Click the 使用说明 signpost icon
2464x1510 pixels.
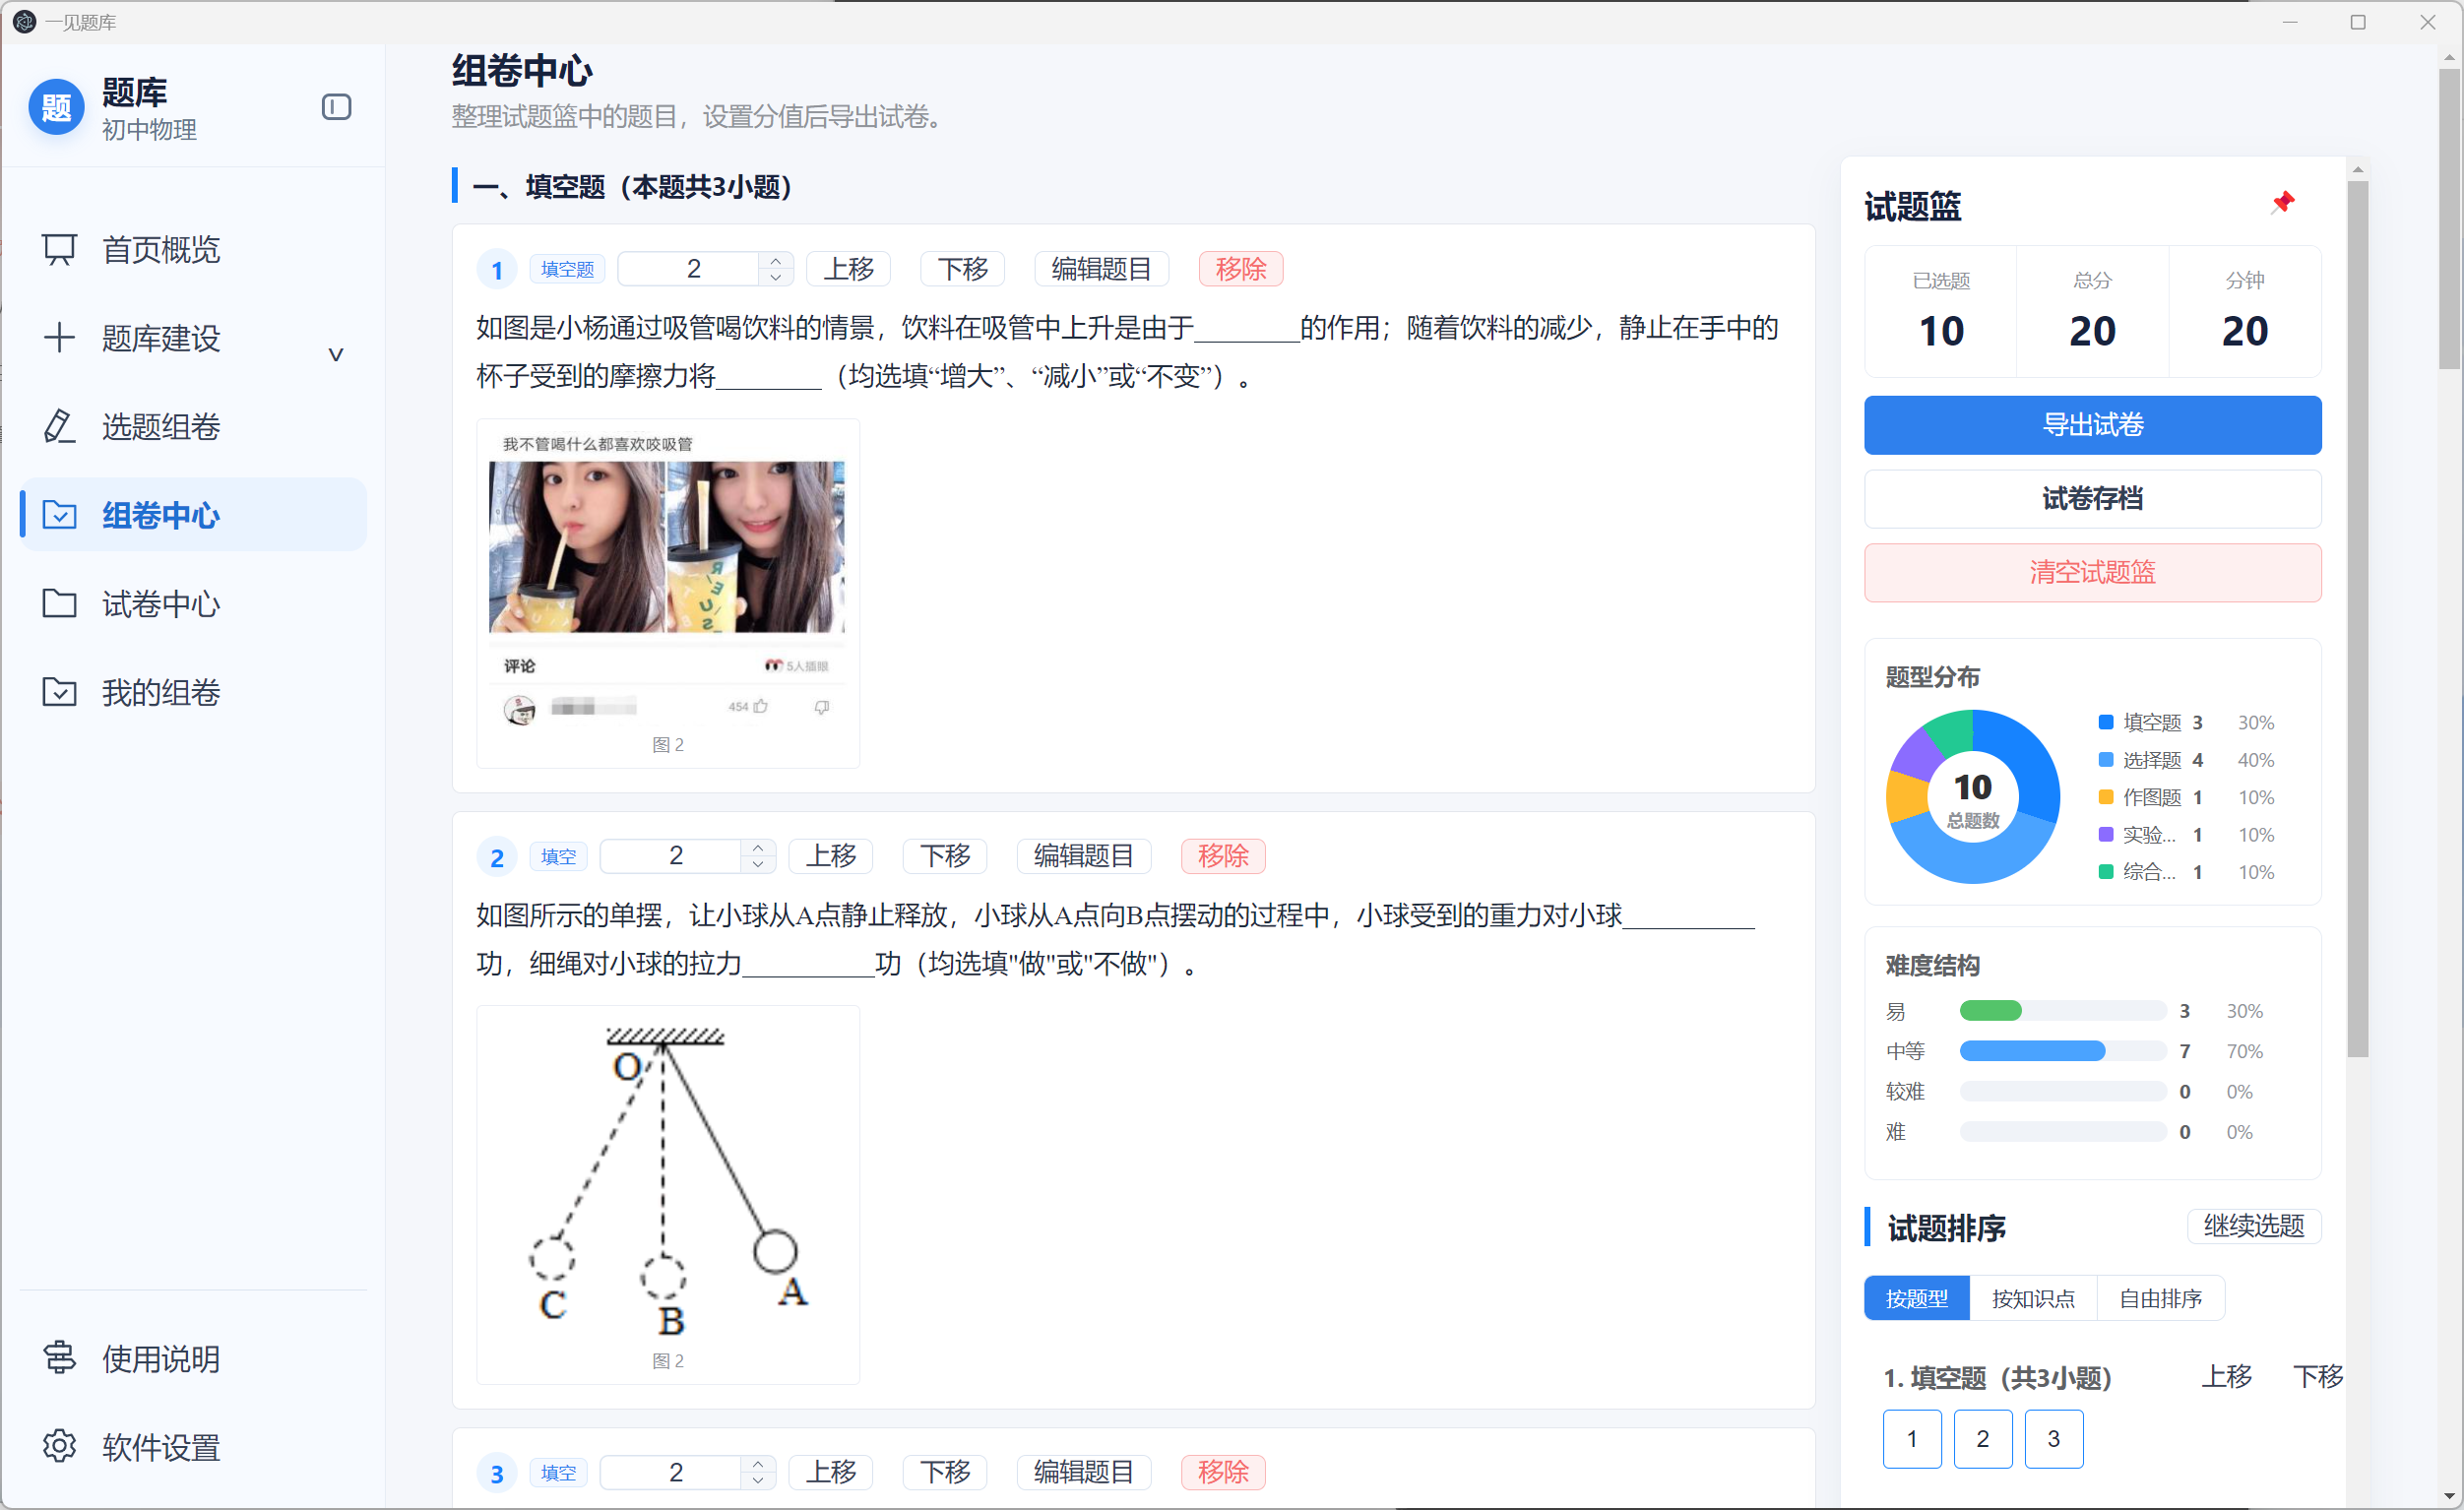coord(59,1357)
